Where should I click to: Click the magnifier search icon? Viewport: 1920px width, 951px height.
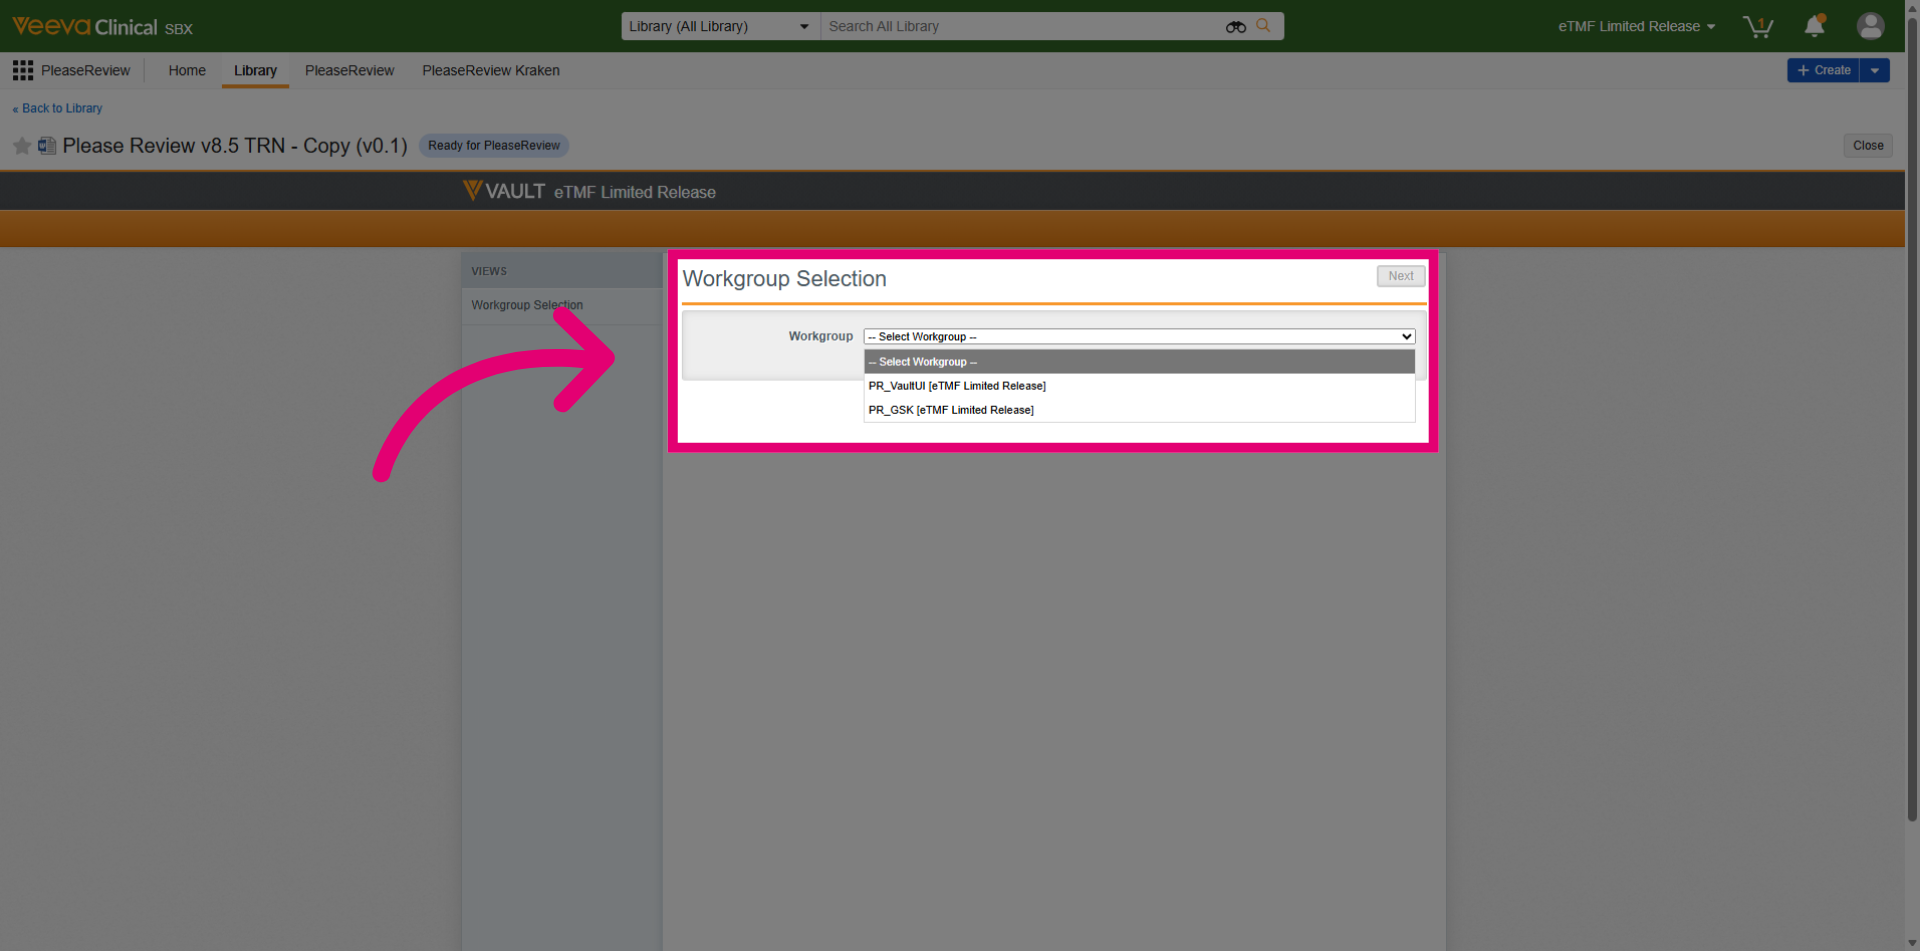point(1263,26)
